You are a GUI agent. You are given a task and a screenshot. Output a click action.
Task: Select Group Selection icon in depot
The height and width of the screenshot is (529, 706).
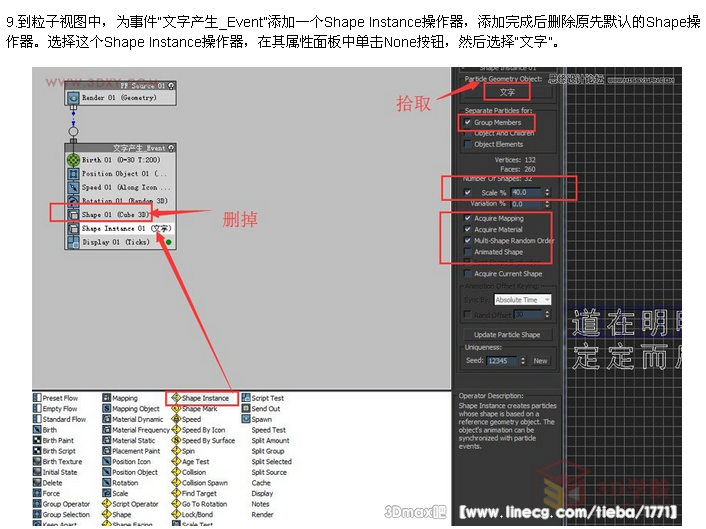pyautogui.click(x=37, y=514)
